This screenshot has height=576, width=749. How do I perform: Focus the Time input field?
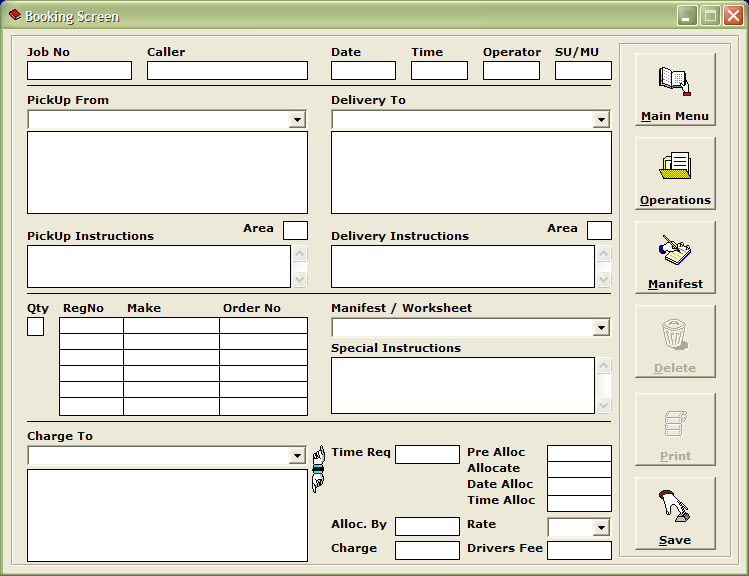[x=439, y=70]
